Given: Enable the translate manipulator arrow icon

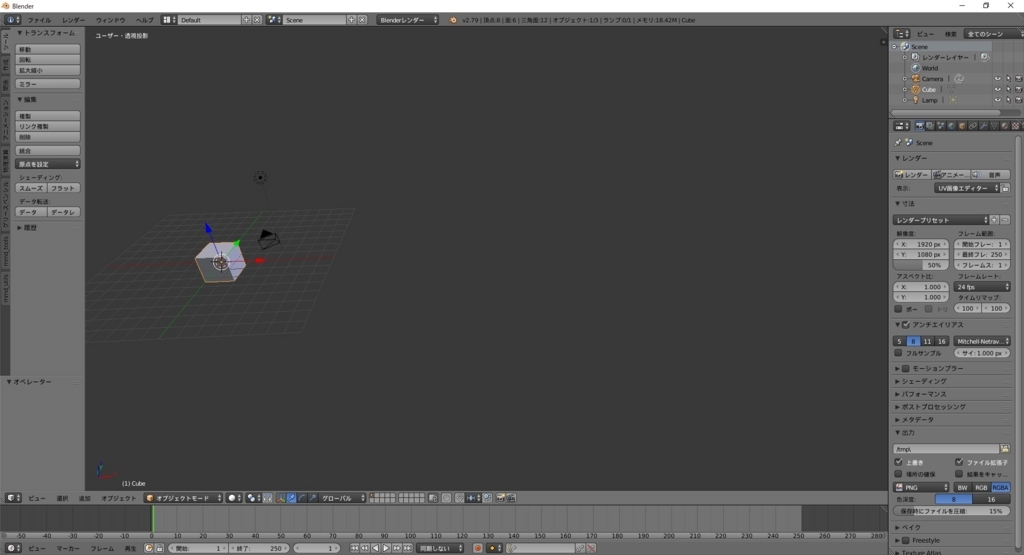Looking at the screenshot, I should [x=291, y=498].
